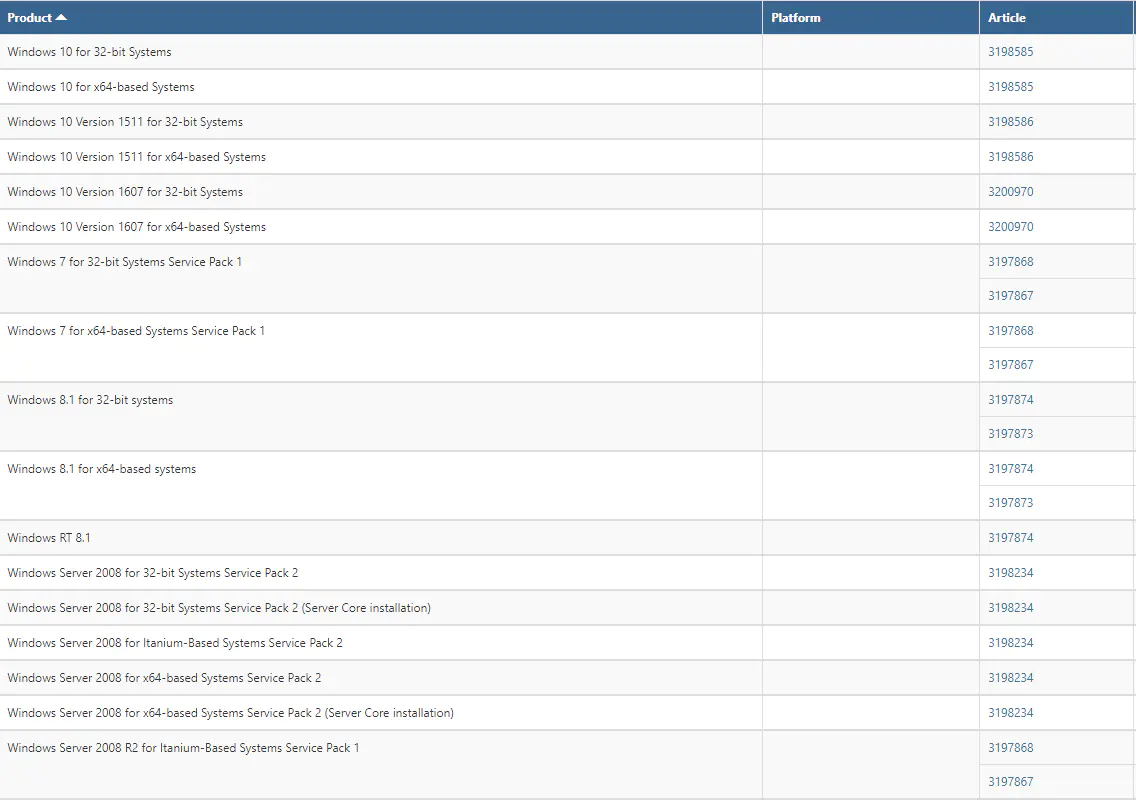
Task: Open article 3197868 for Server 2008 R2 Itanium
Action: (x=1011, y=748)
